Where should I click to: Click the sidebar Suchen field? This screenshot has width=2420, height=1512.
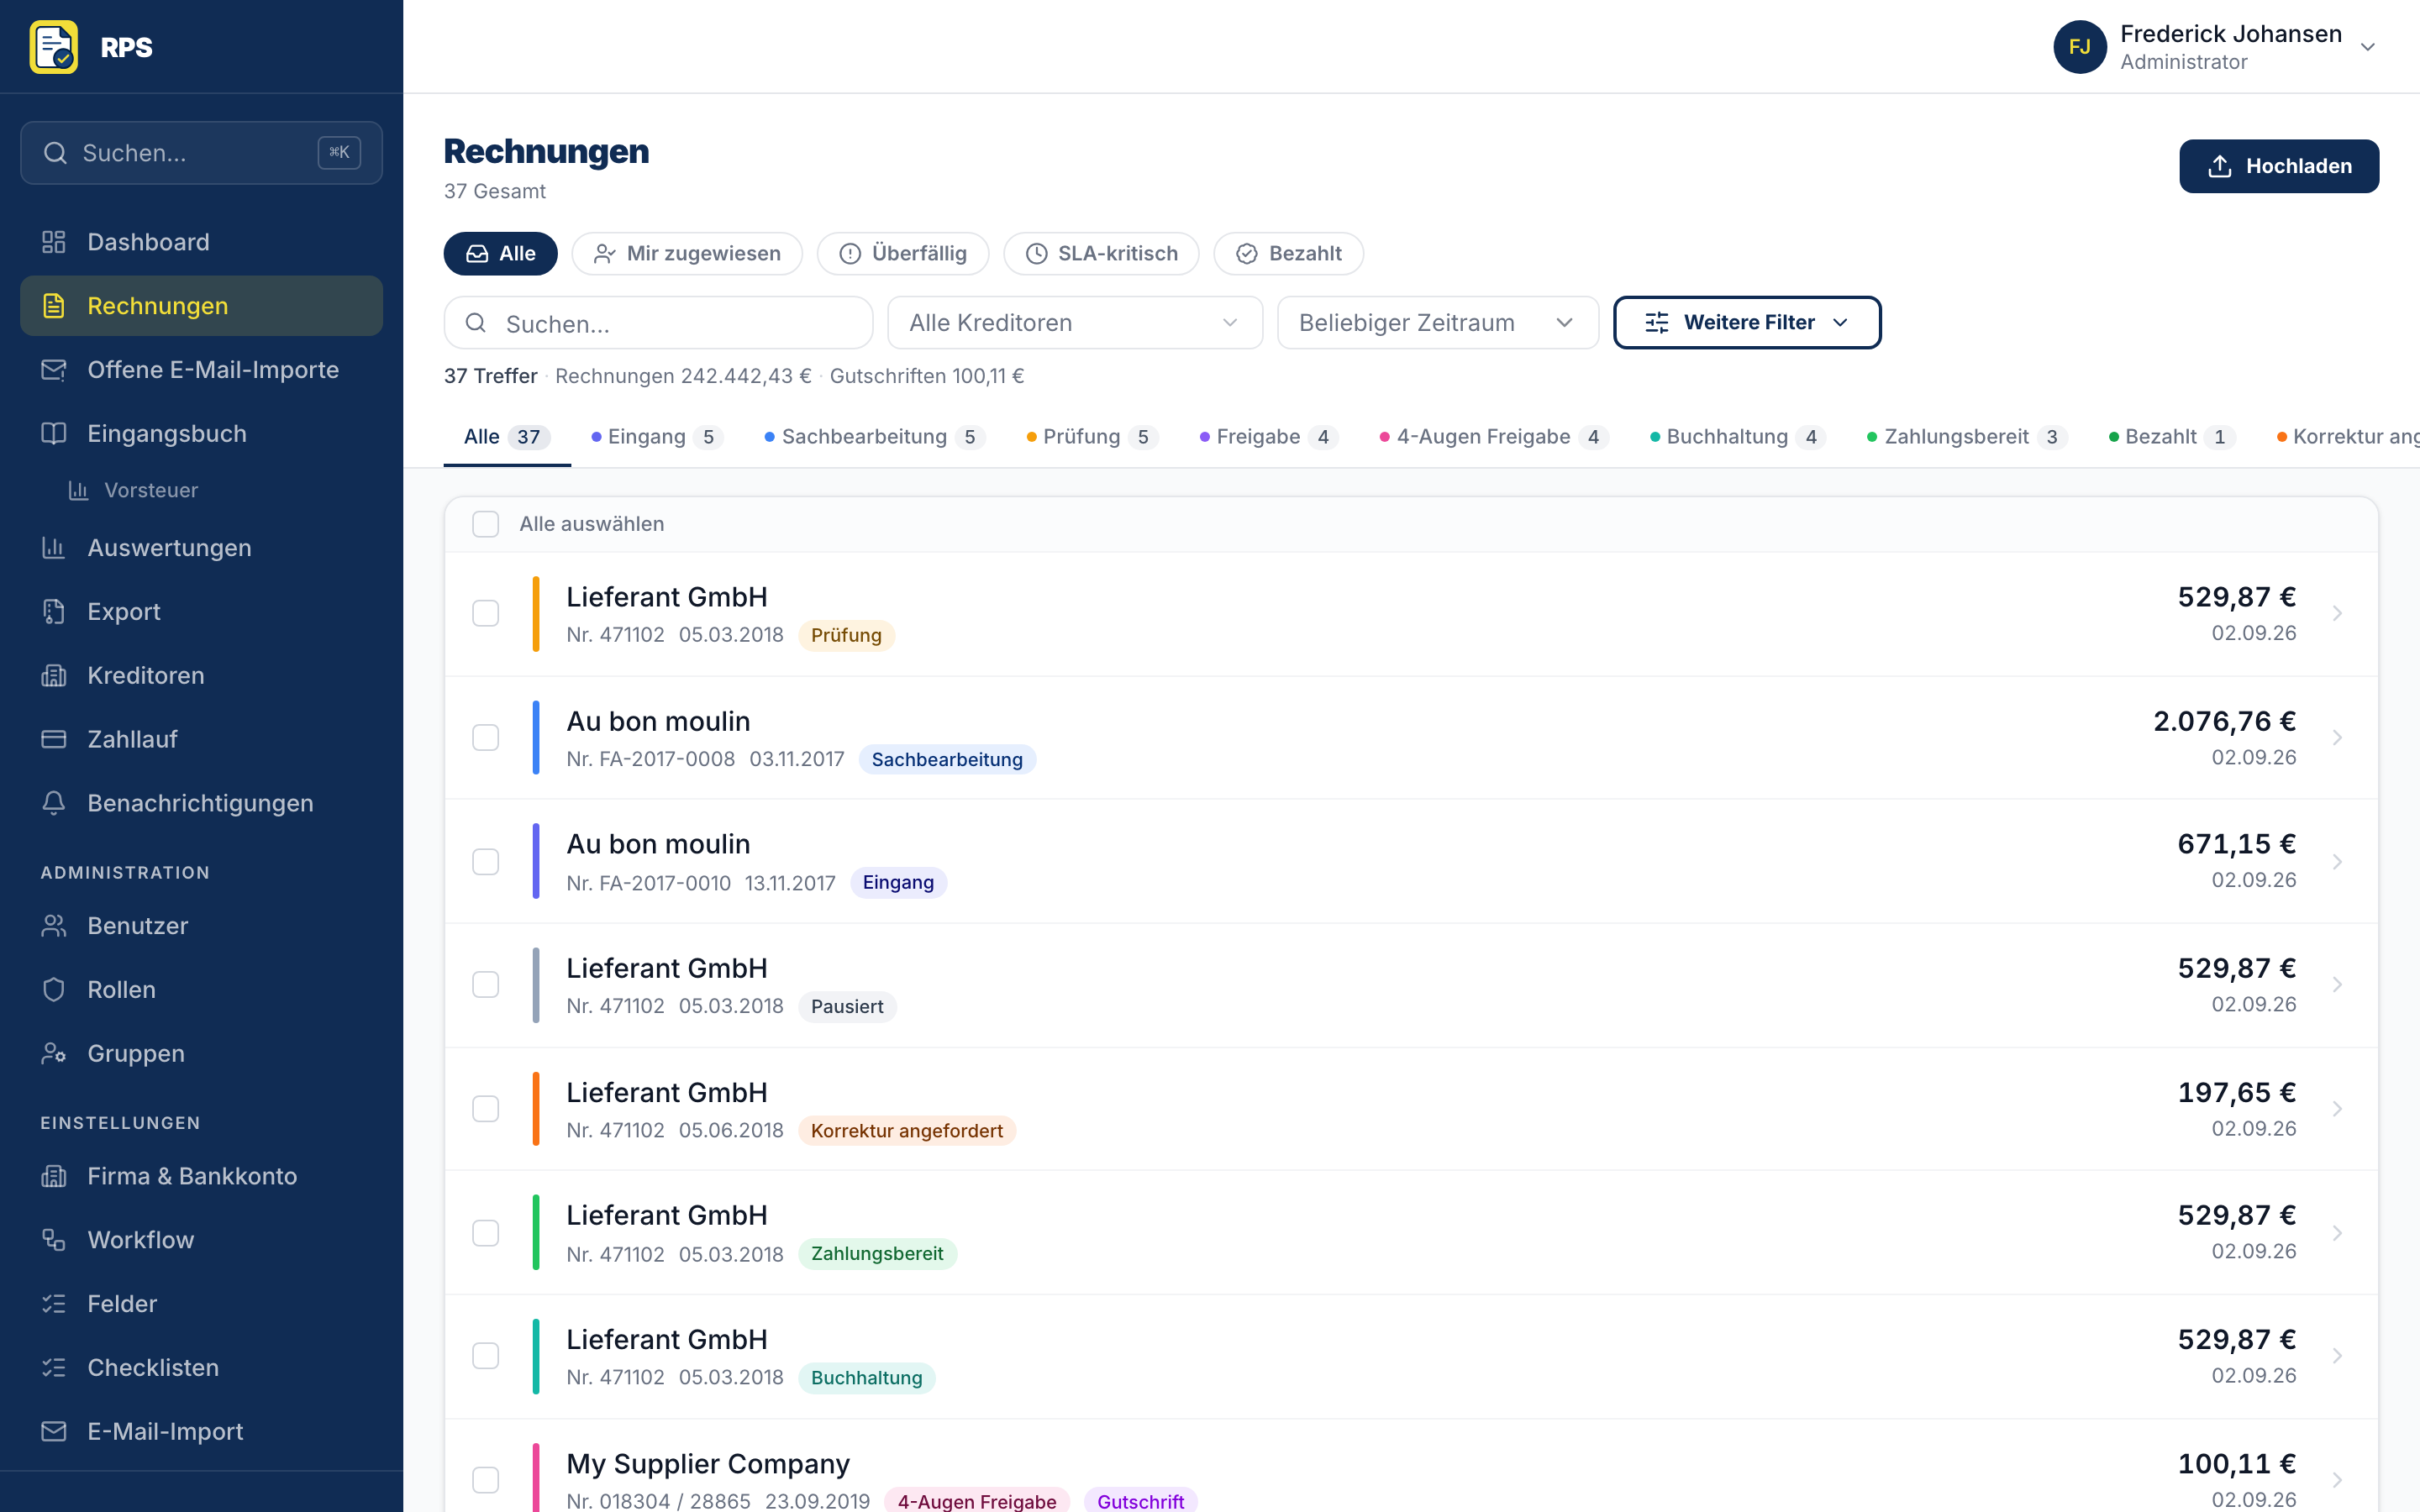(x=201, y=153)
